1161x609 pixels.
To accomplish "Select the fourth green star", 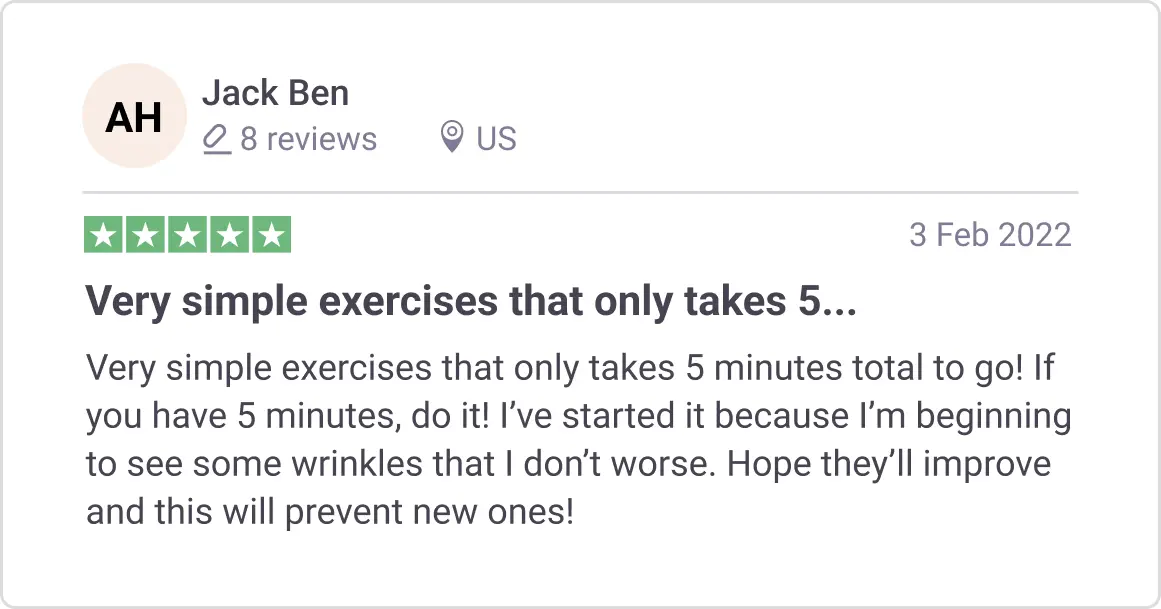I will 229,235.
